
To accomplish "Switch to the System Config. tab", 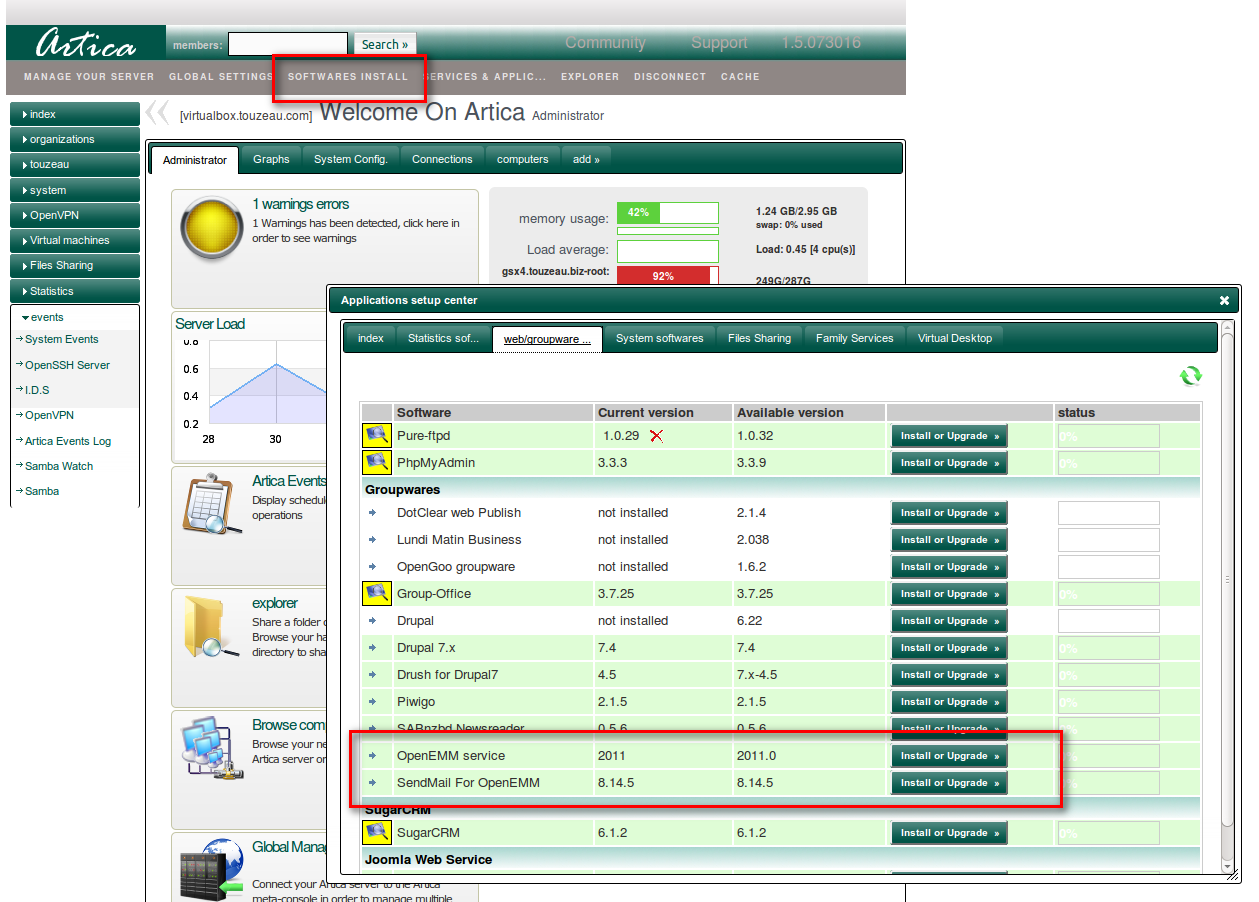I will [351, 159].
